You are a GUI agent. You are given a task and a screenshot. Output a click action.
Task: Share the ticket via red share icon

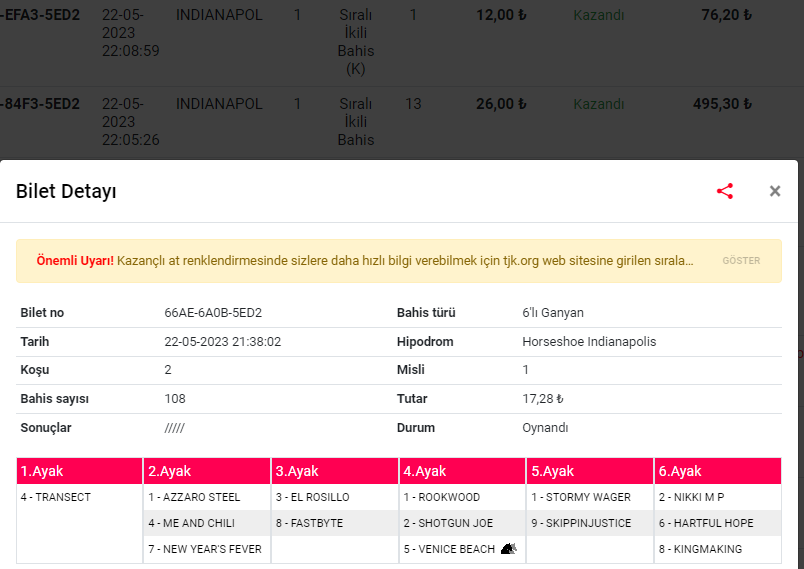725,191
